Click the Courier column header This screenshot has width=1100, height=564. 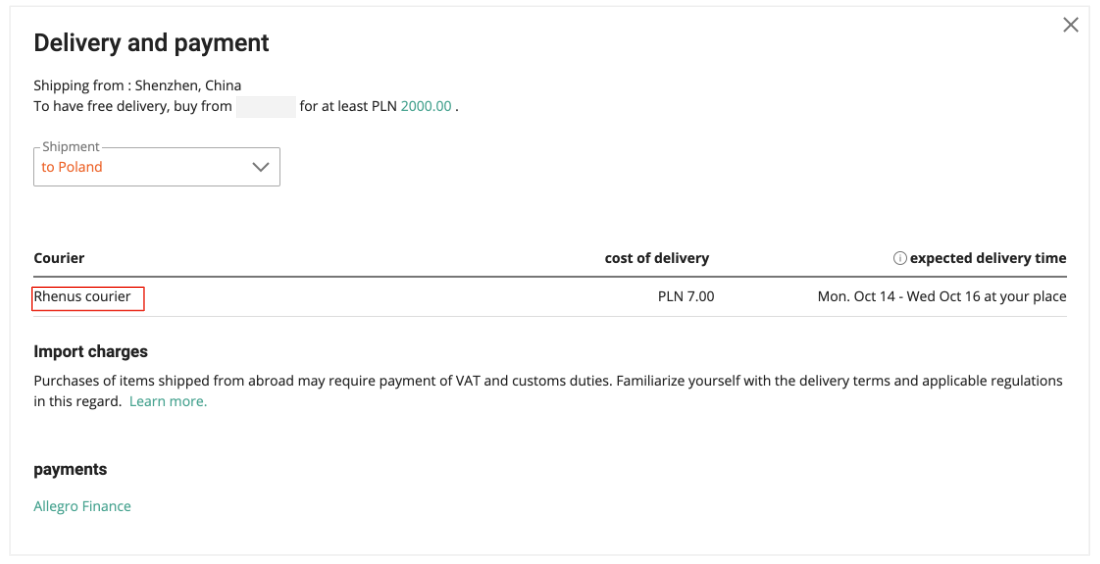click(x=59, y=258)
